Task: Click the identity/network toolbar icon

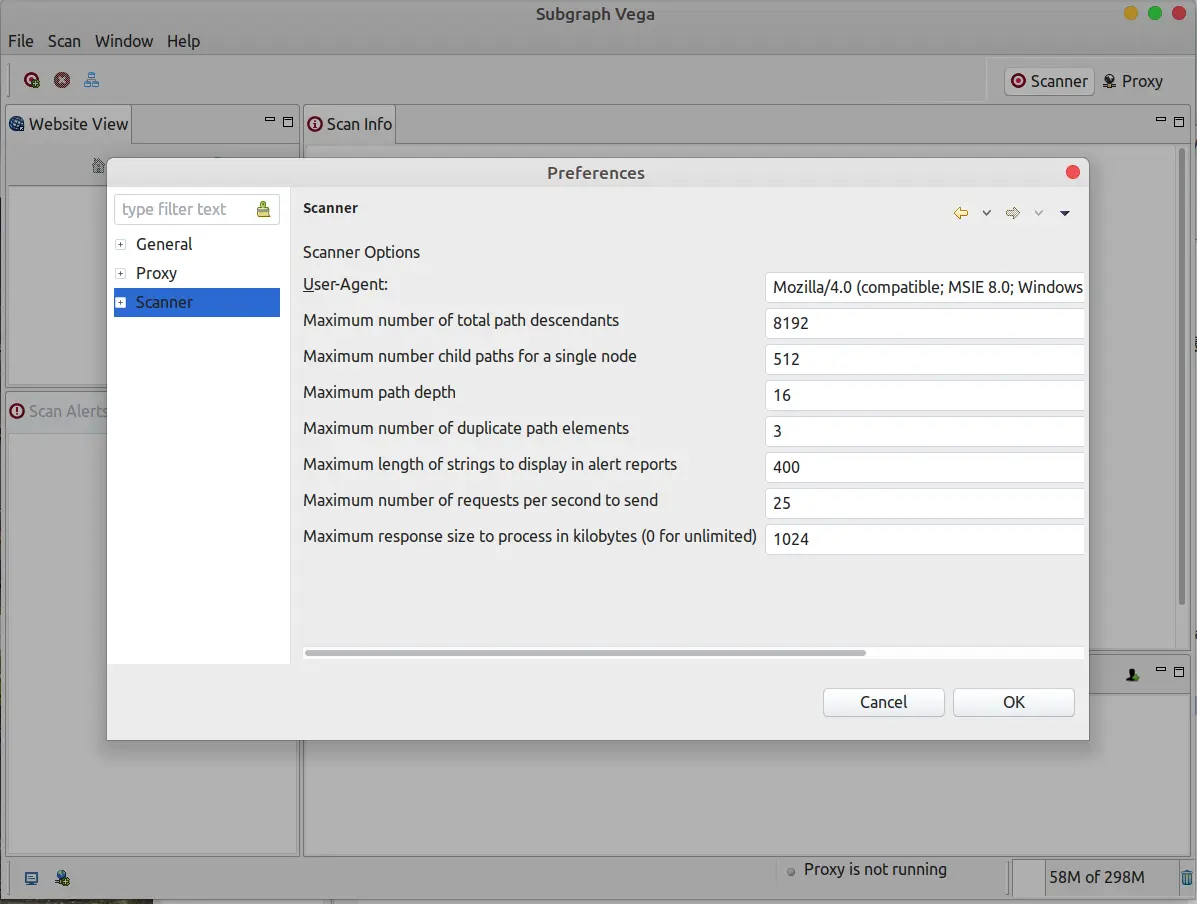Action: pos(92,80)
